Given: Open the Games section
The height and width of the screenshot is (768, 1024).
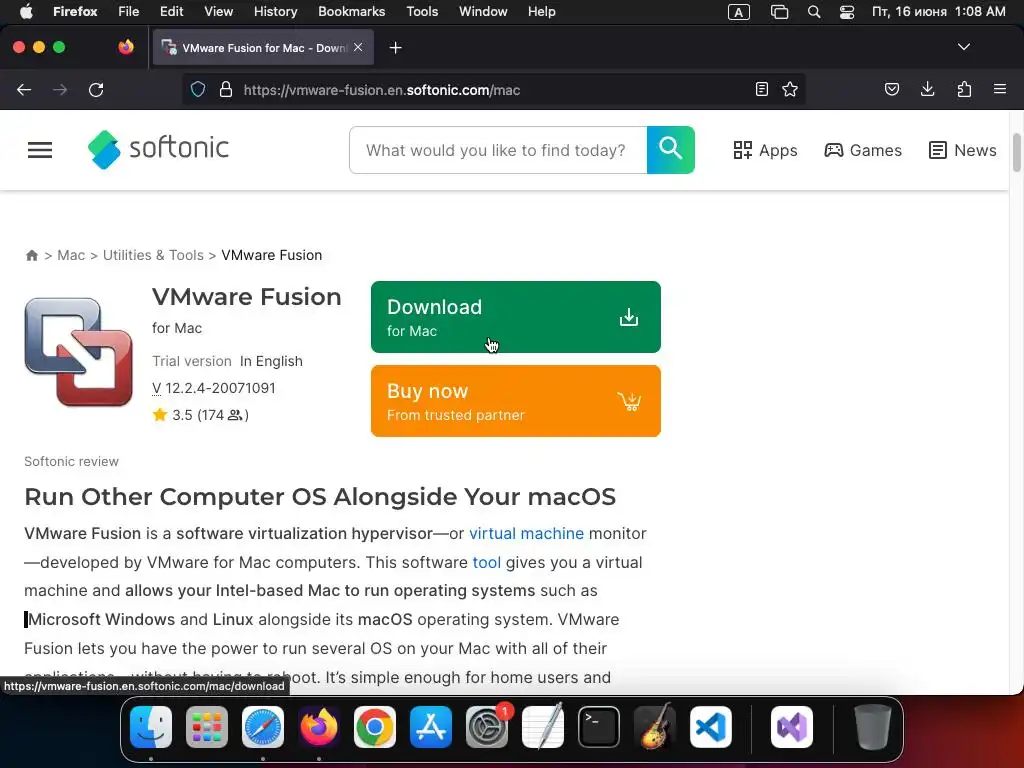Looking at the screenshot, I should tap(863, 150).
